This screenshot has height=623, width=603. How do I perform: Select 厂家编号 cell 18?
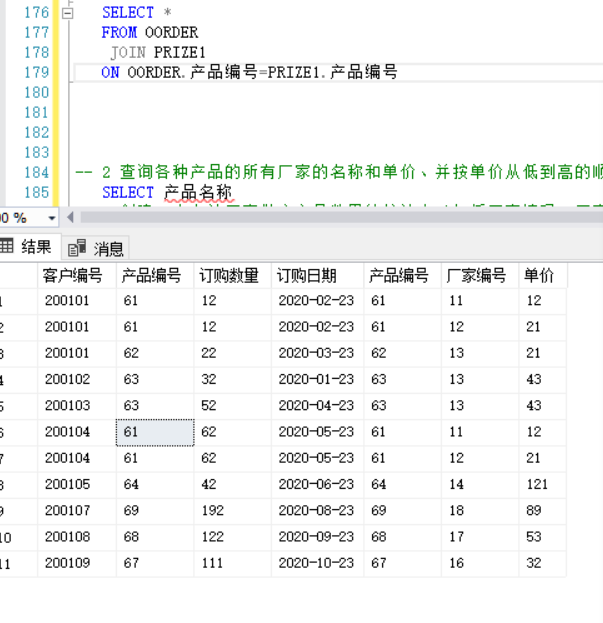point(480,511)
